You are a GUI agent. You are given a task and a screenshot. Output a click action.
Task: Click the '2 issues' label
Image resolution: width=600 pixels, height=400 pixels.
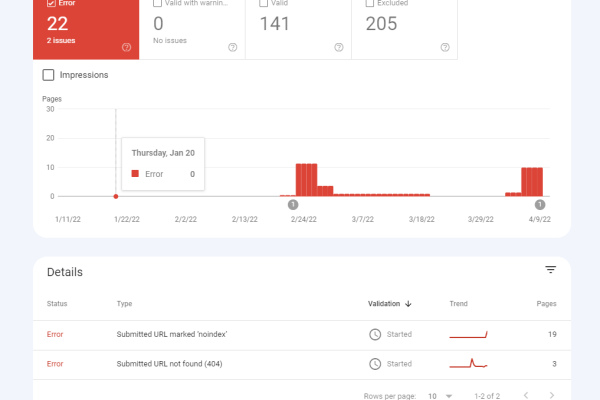click(x=61, y=41)
